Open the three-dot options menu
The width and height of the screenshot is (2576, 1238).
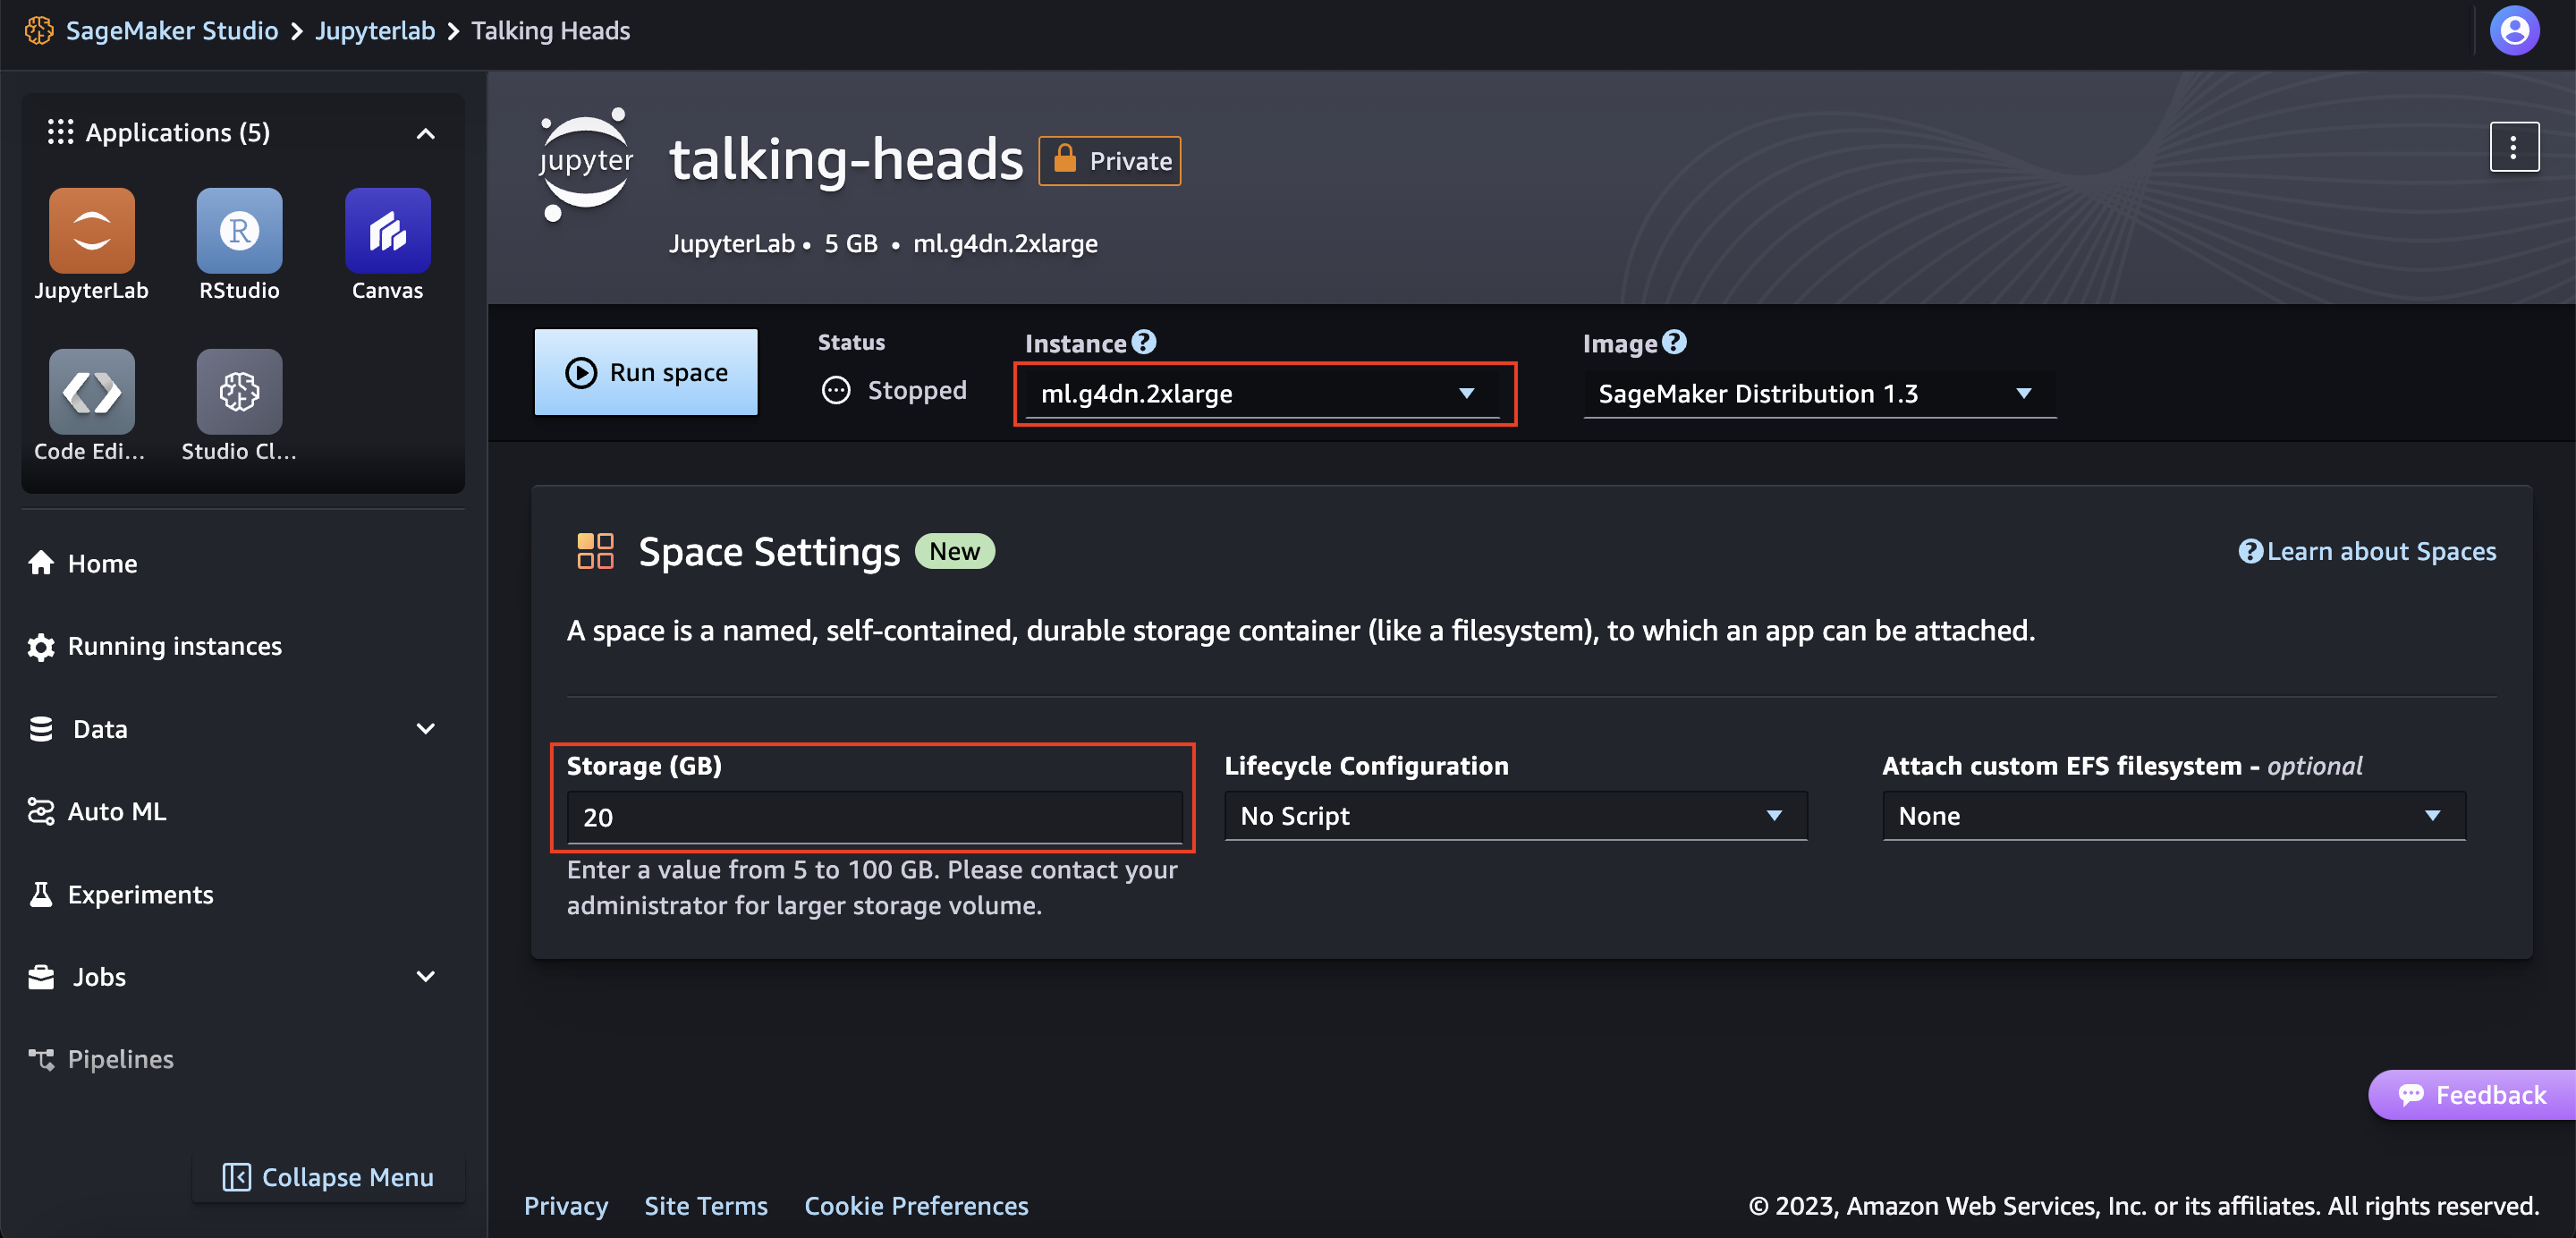coord(2513,148)
